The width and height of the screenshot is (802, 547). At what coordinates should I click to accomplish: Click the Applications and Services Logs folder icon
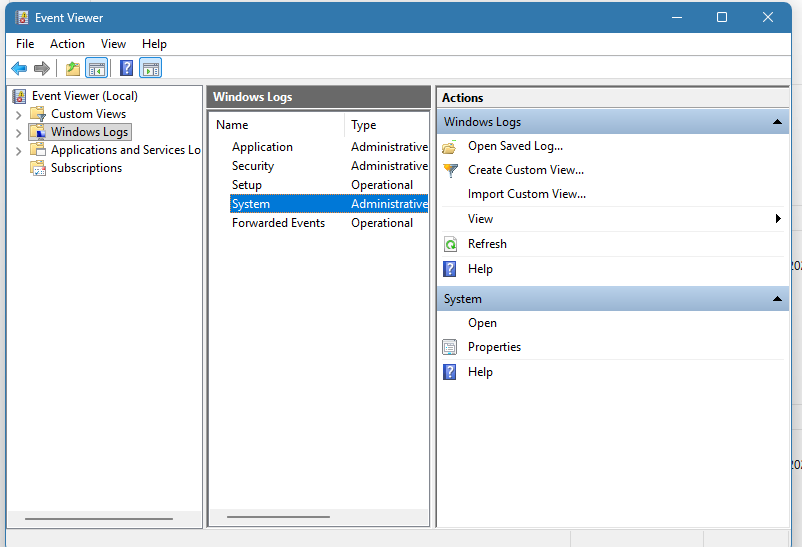38,150
